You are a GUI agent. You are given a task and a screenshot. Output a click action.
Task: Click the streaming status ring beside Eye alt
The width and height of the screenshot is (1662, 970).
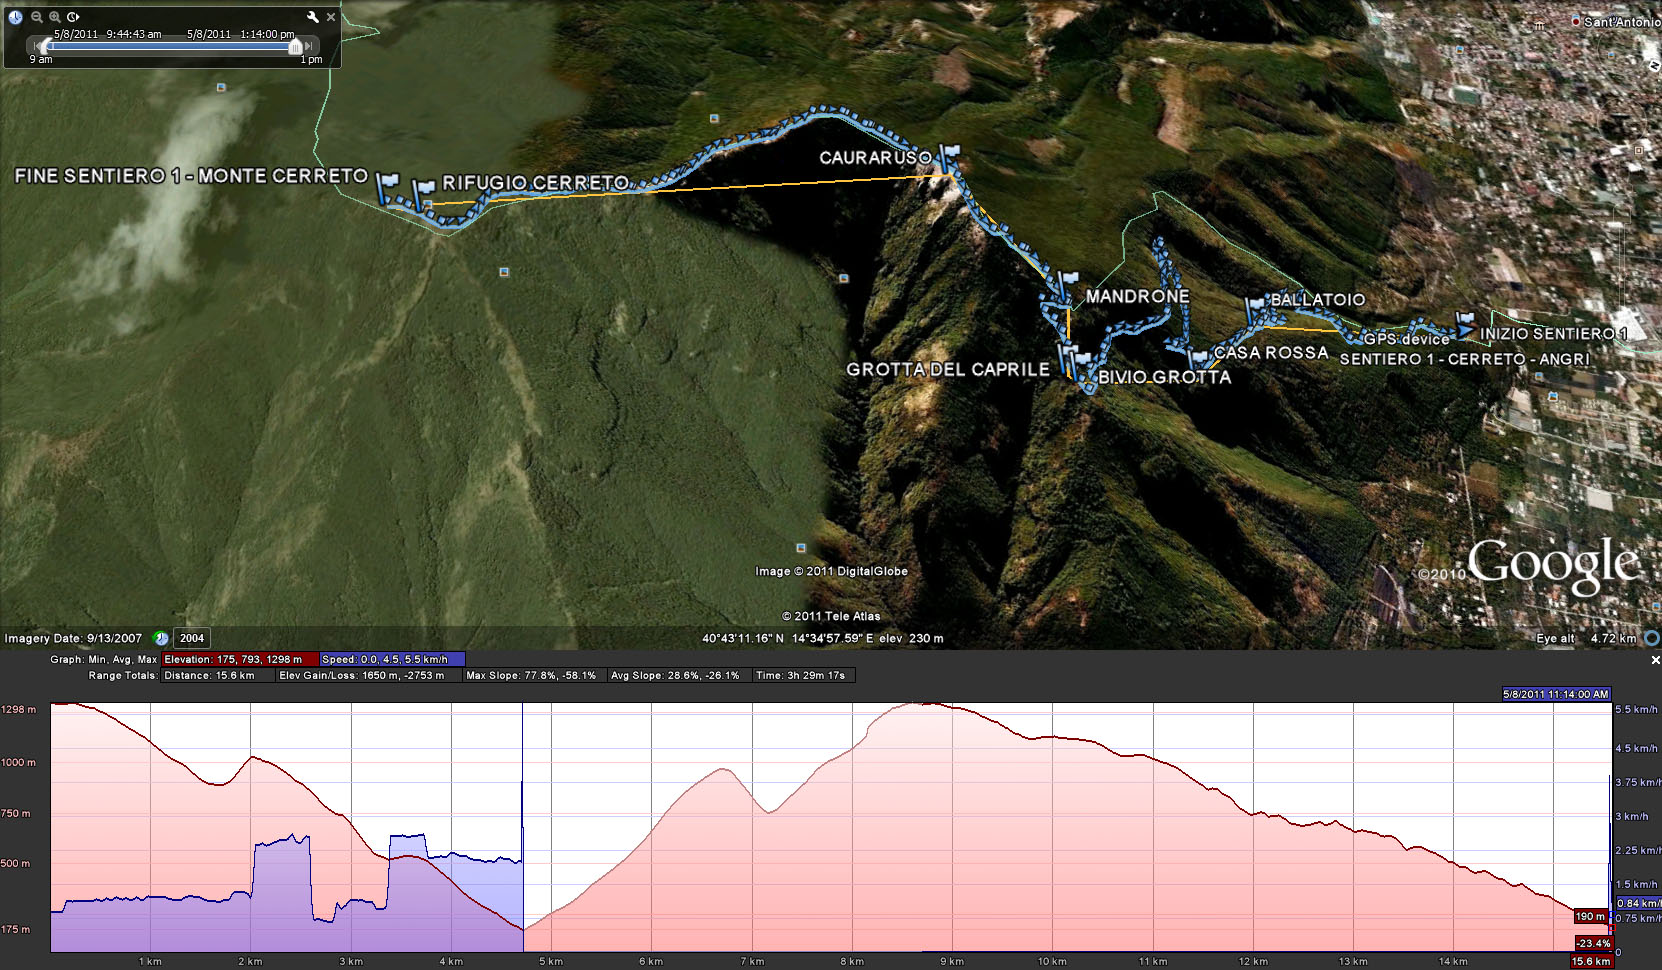tap(1651, 638)
